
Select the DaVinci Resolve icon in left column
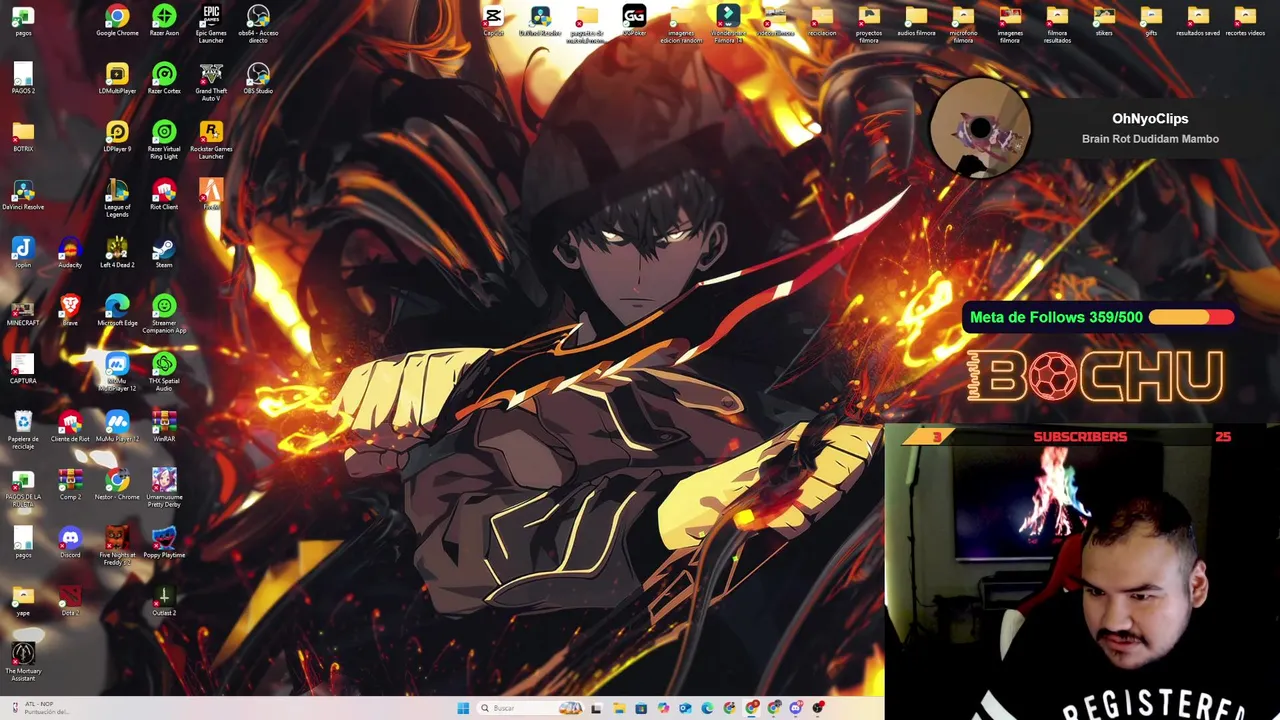[x=23, y=194]
